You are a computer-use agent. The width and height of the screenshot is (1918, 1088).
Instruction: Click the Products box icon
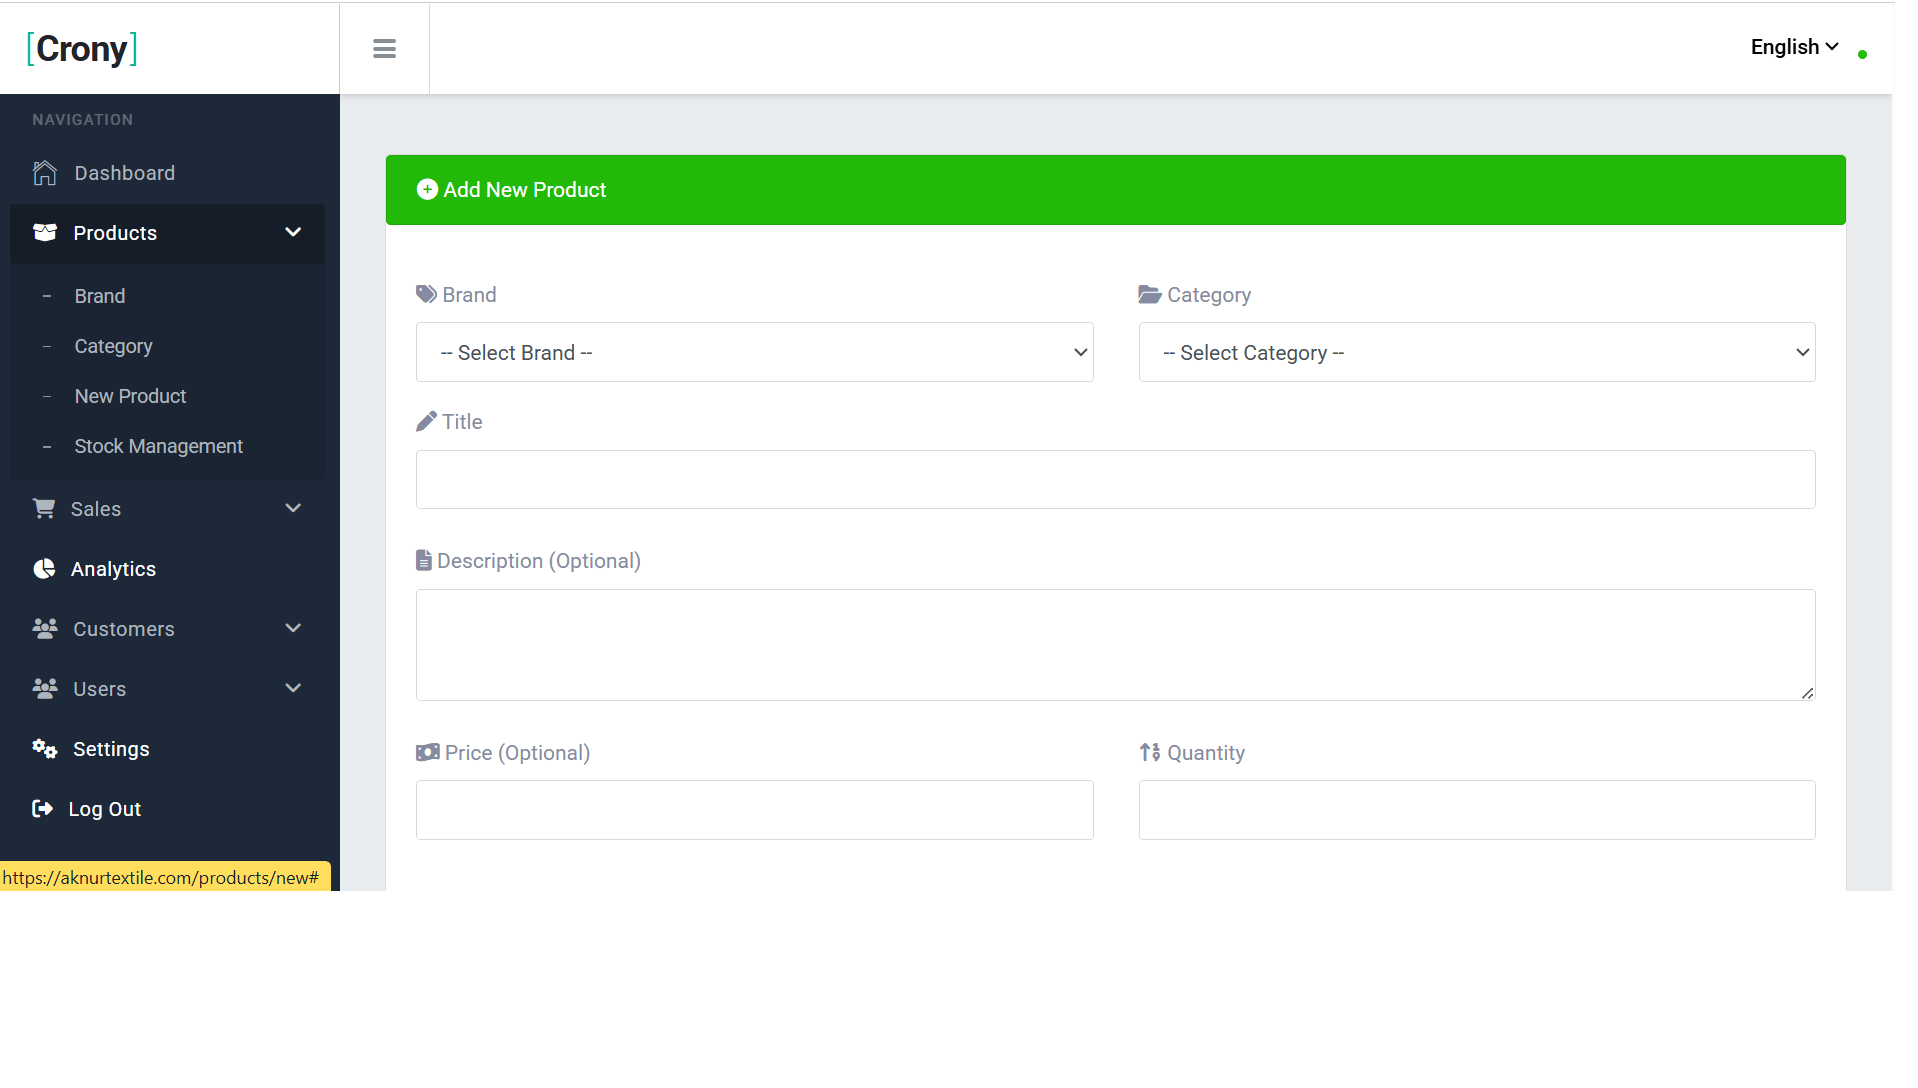(x=45, y=232)
